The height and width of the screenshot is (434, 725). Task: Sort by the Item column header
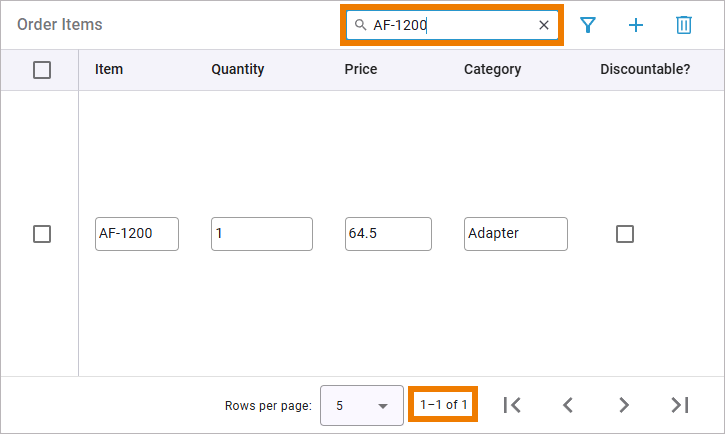[109, 70]
